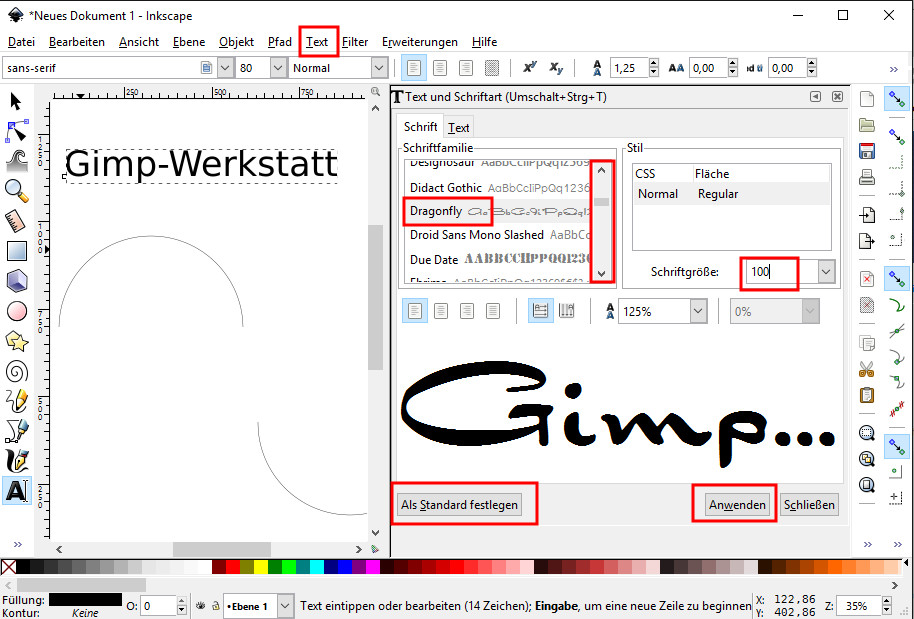The image size is (914, 619).
Task: Select Dragonfly font in list
Action: tap(497, 211)
